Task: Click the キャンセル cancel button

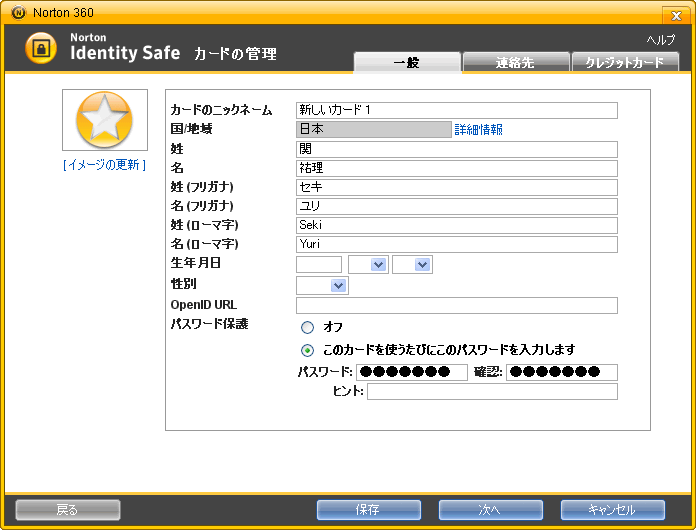Action: [x=613, y=510]
